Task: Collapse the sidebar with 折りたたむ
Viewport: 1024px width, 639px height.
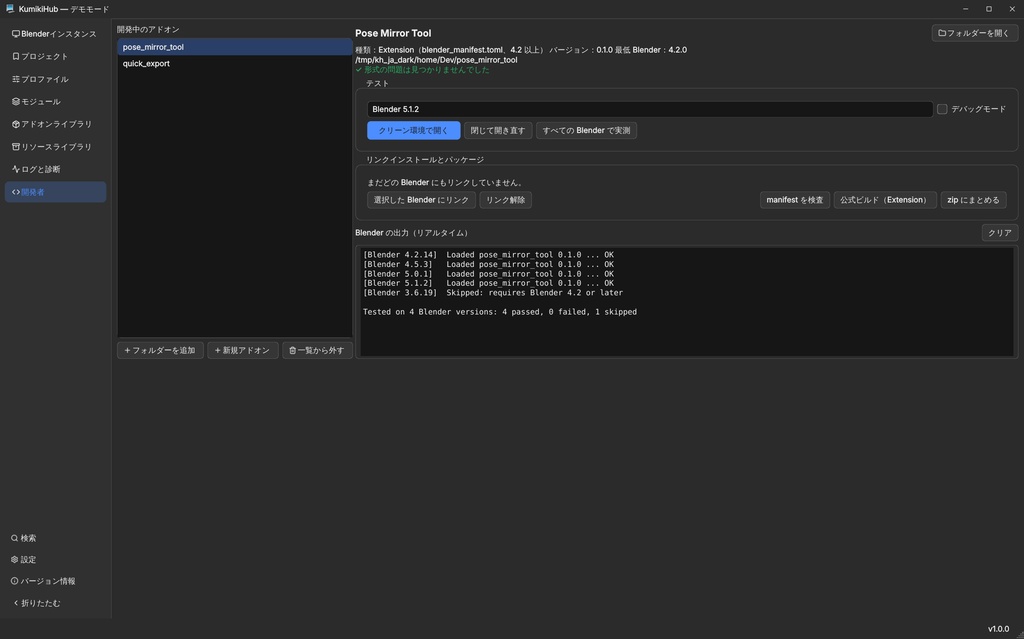Action: 56,603
